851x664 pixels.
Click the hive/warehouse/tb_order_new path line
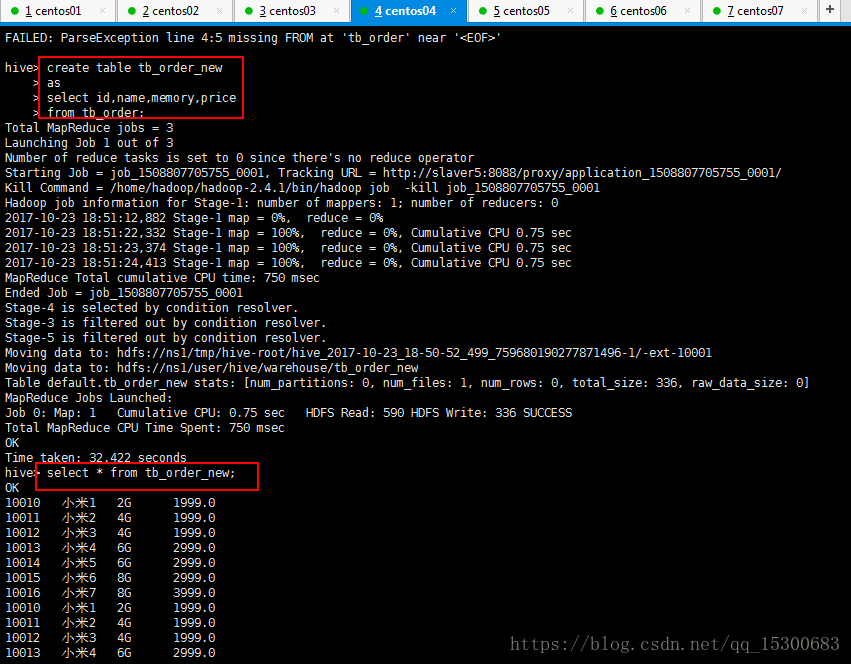point(212,368)
